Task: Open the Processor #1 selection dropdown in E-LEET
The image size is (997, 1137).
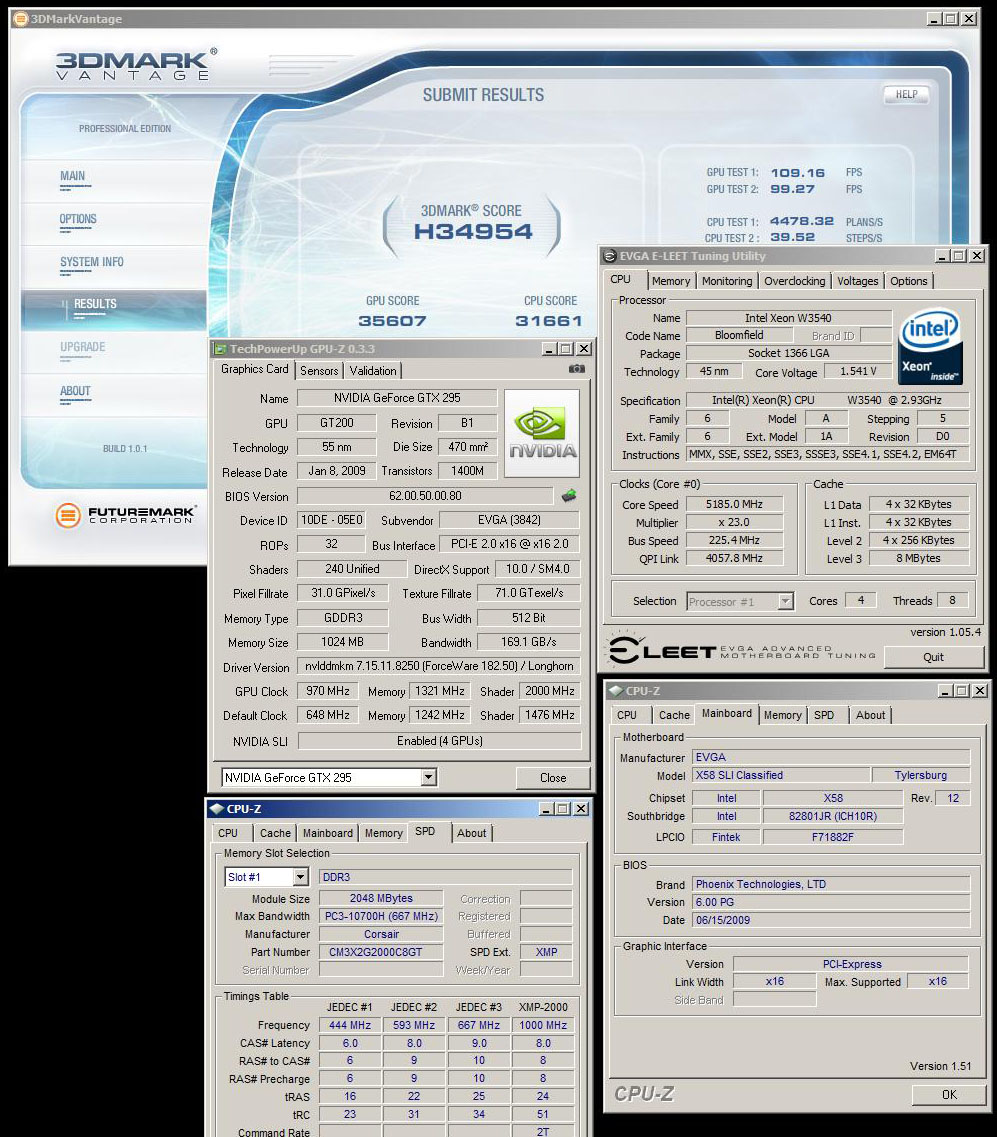Action: tap(785, 601)
